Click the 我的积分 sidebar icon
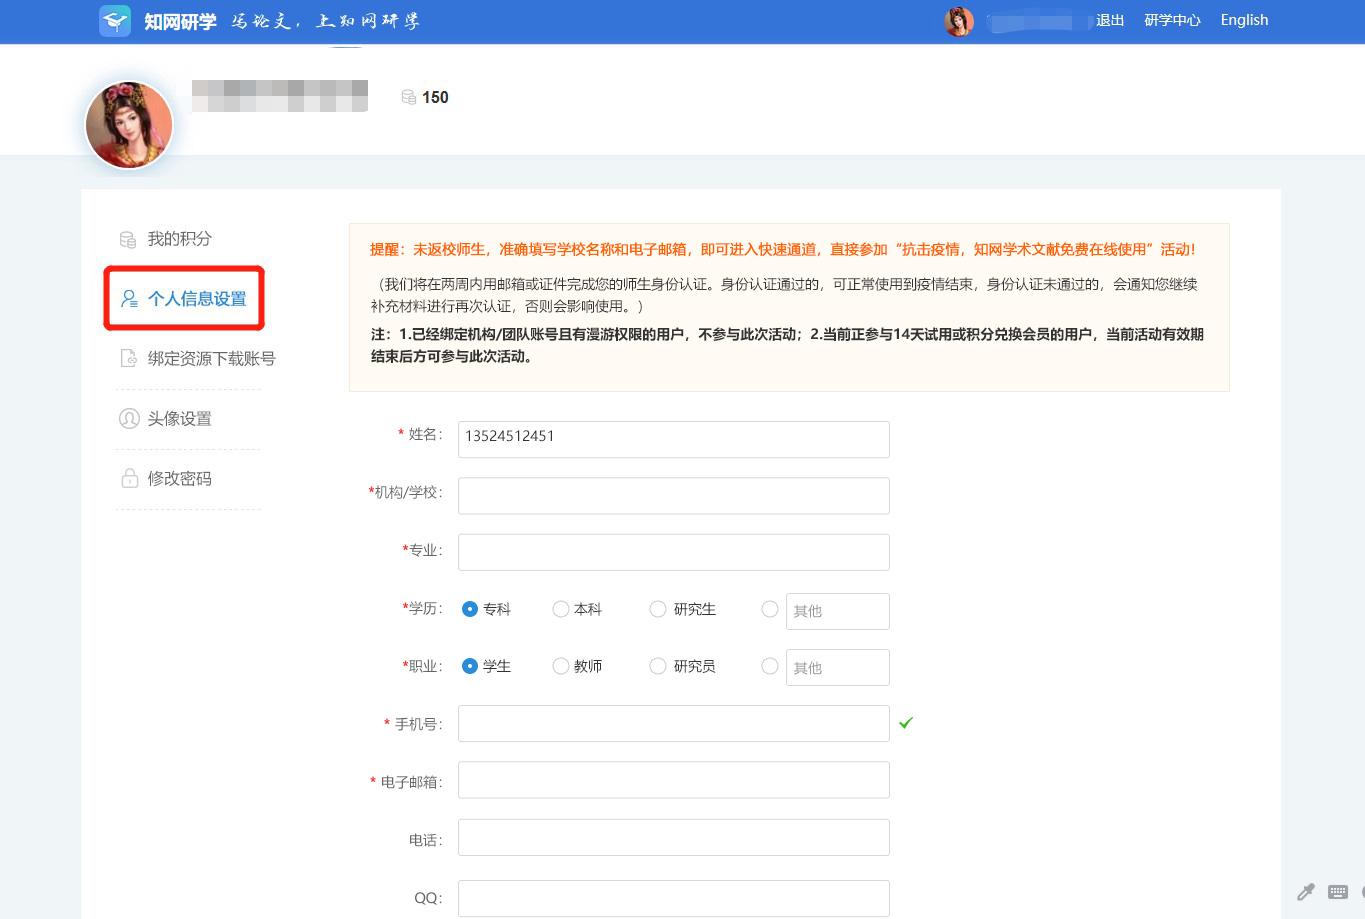This screenshot has width=1365, height=919. pos(128,239)
